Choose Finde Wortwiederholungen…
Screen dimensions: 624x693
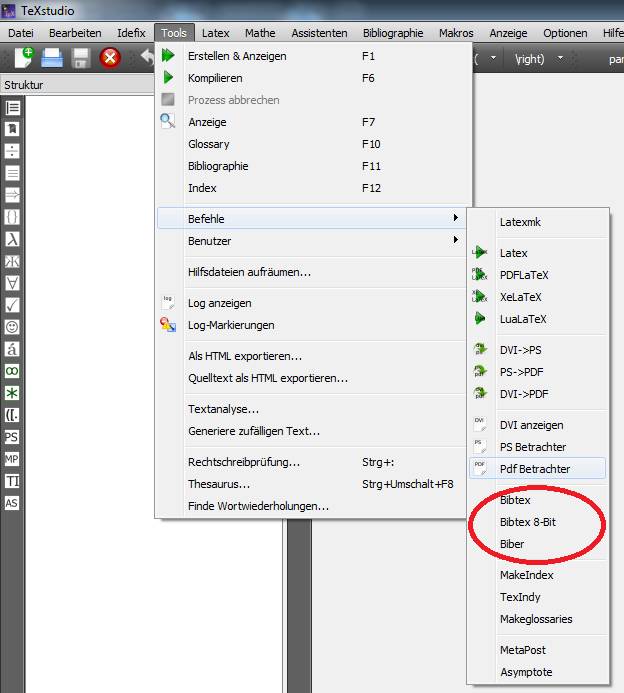point(312,506)
